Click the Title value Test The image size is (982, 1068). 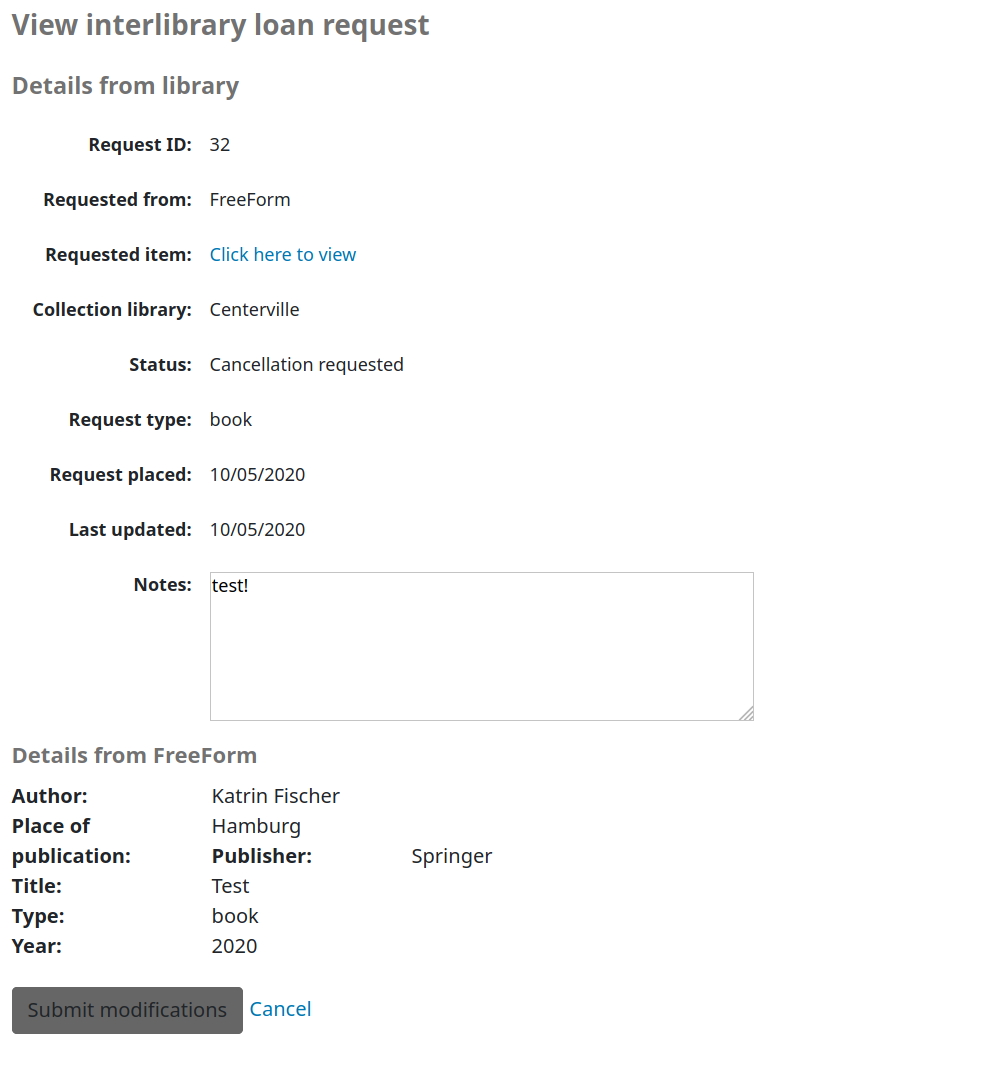click(x=230, y=886)
